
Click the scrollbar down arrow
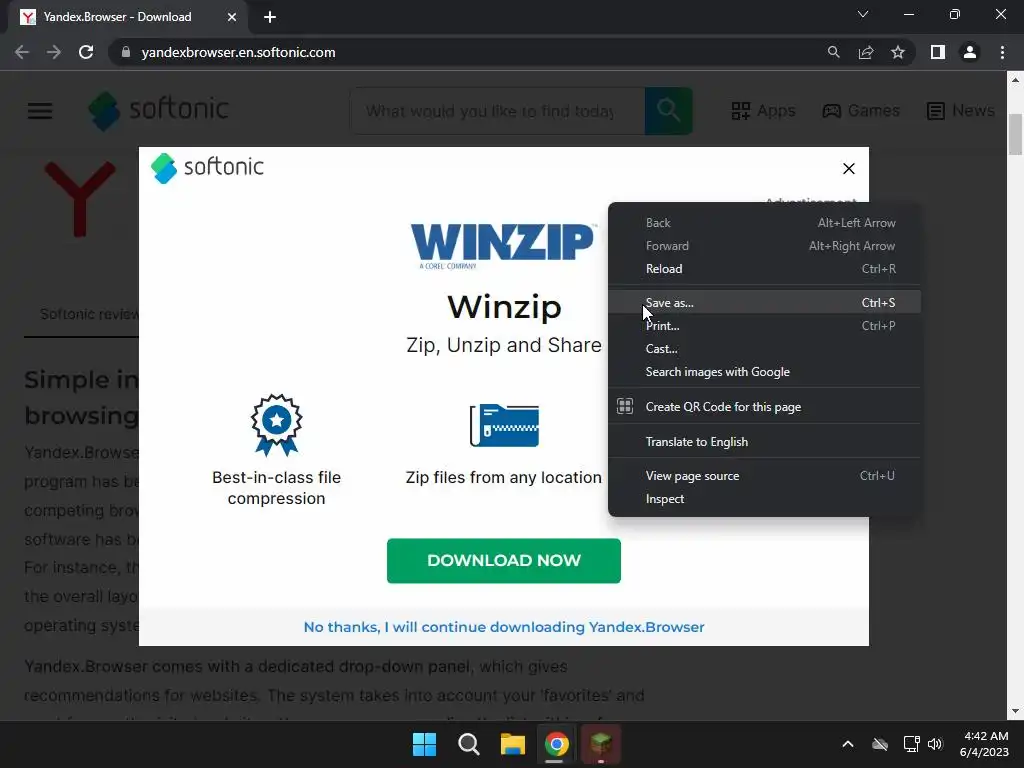(x=1015, y=711)
